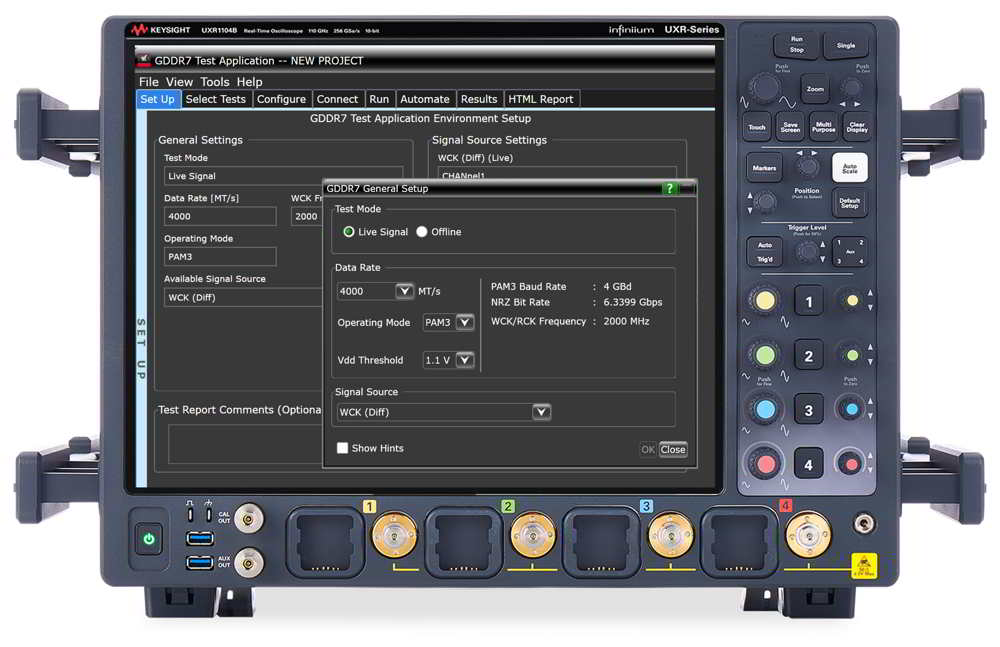Expand the Operating Mode PAM3 dropdown
This screenshot has height=647, width=1000.
pos(464,322)
